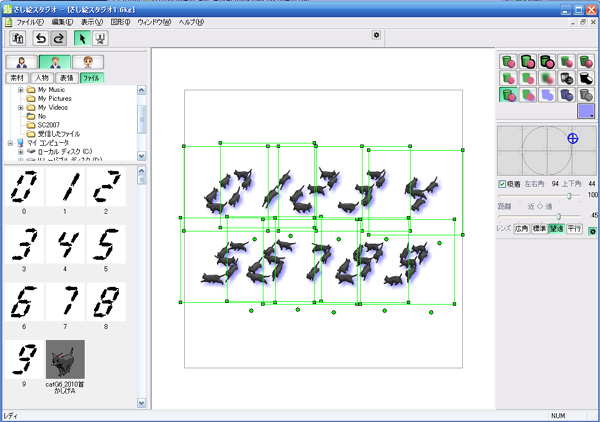The width and height of the screenshot is (600, 422).
Task: Select the cat image thumbnail
Action: [x=65, y=359]
